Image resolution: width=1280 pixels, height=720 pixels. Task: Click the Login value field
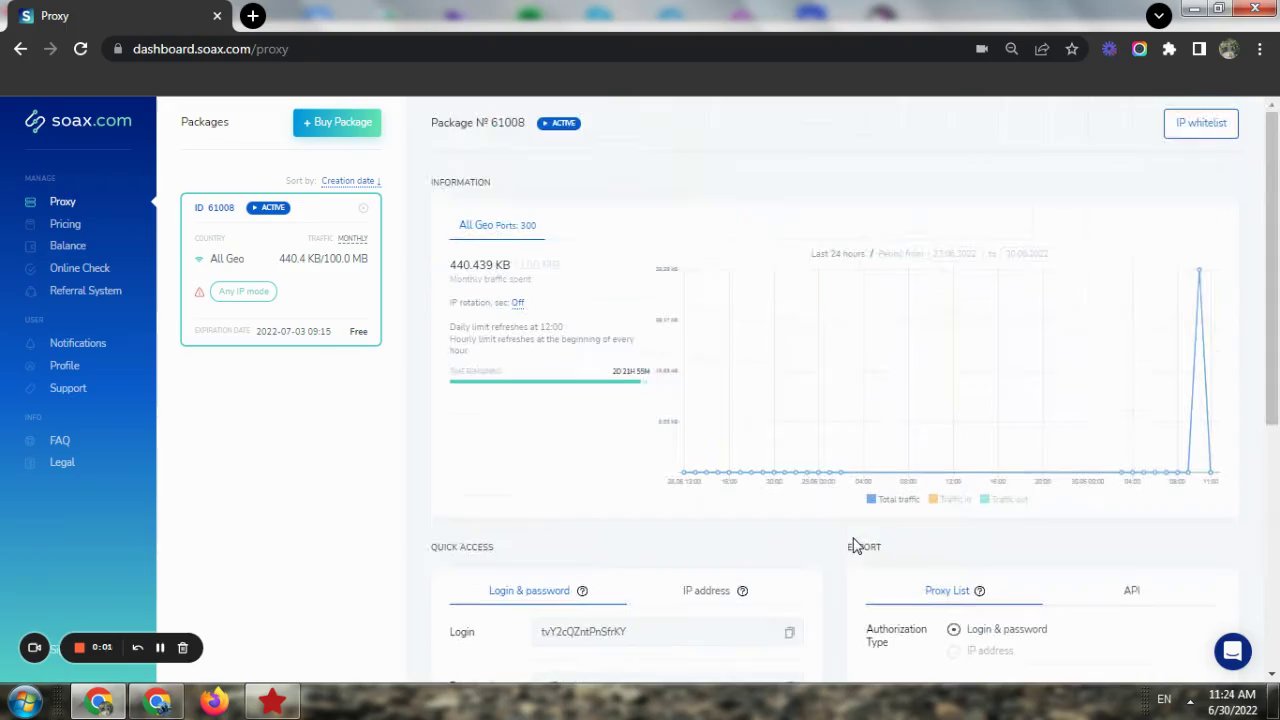(x=668, y=632)
